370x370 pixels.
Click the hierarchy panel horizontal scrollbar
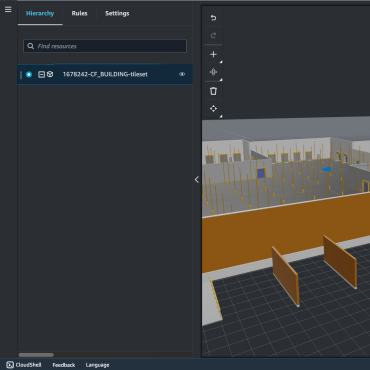(36, 355)
